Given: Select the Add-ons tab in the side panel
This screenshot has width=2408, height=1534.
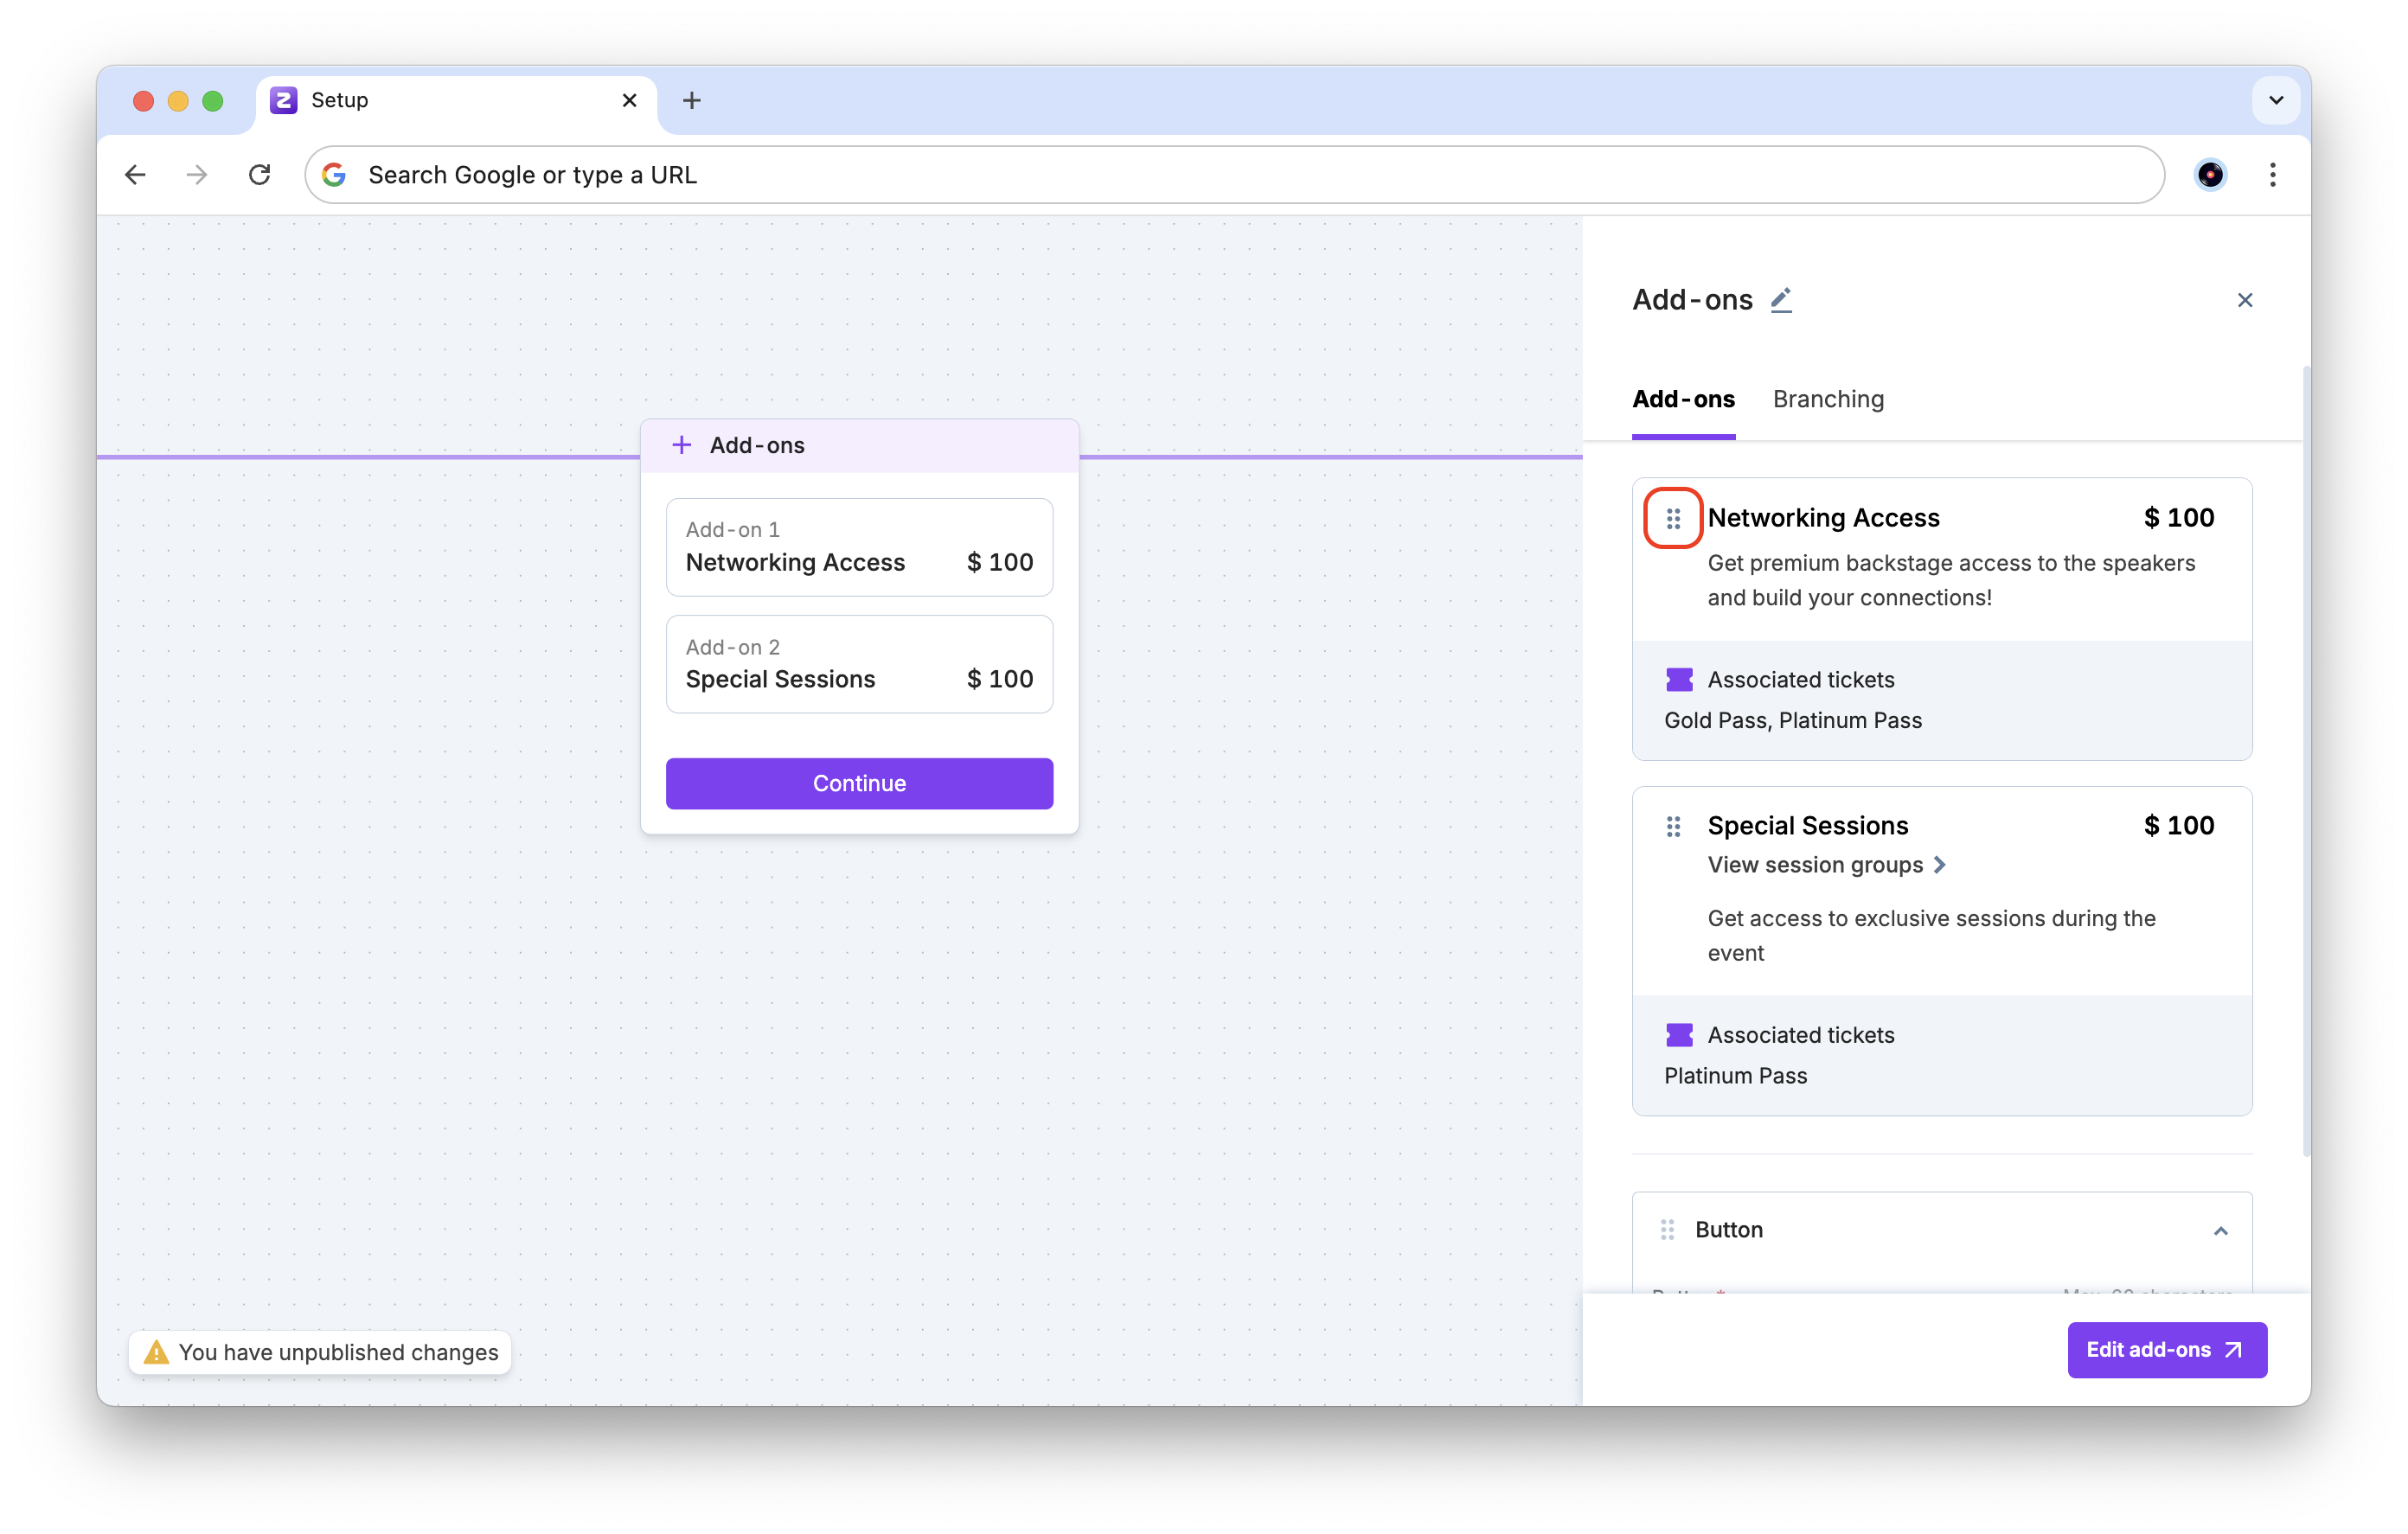Looking at the screenshot, I should (x=1683, y=399).
